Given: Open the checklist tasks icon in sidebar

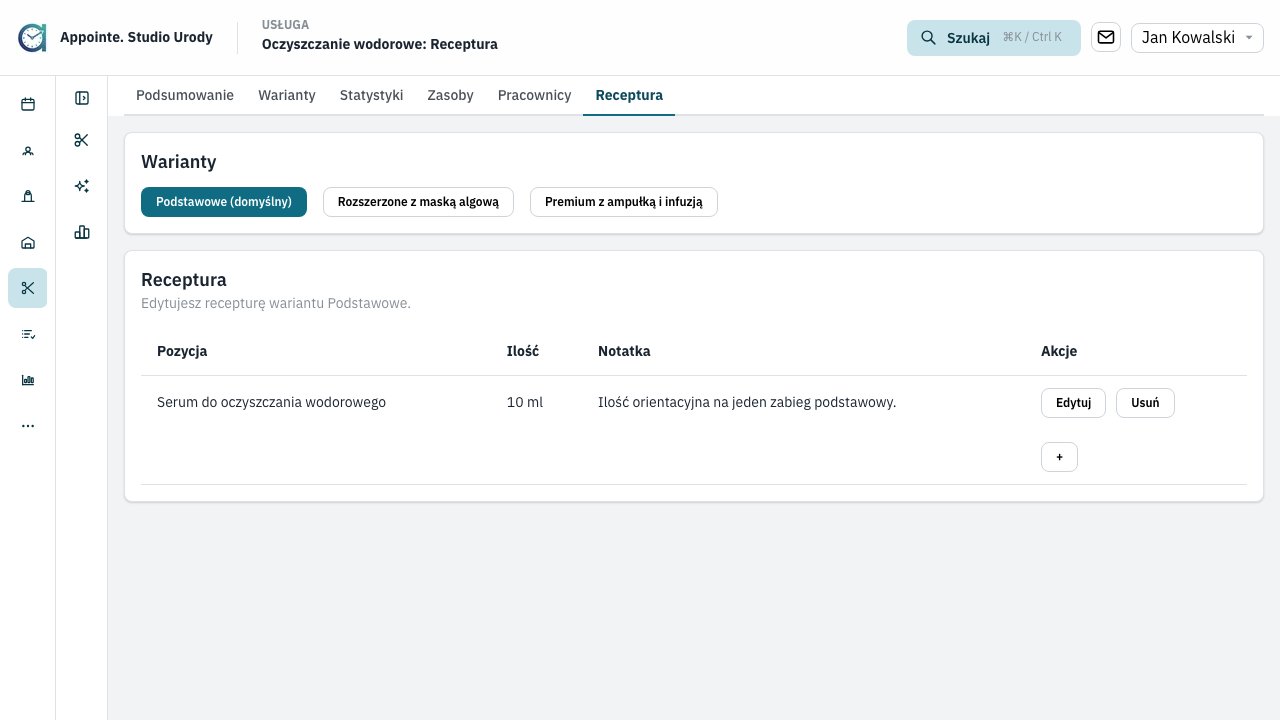Looking at the screenshot, I should click(28, 334).
